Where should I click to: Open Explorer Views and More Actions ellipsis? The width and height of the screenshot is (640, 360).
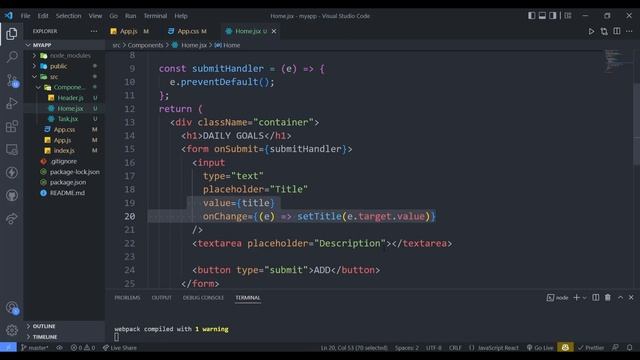pos(94,31)
